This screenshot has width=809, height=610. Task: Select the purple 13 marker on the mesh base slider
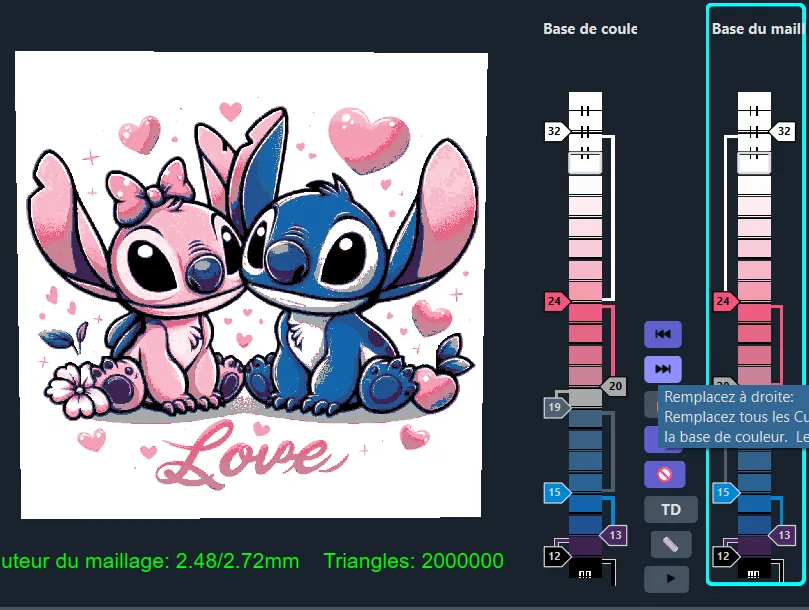point(783,535)
